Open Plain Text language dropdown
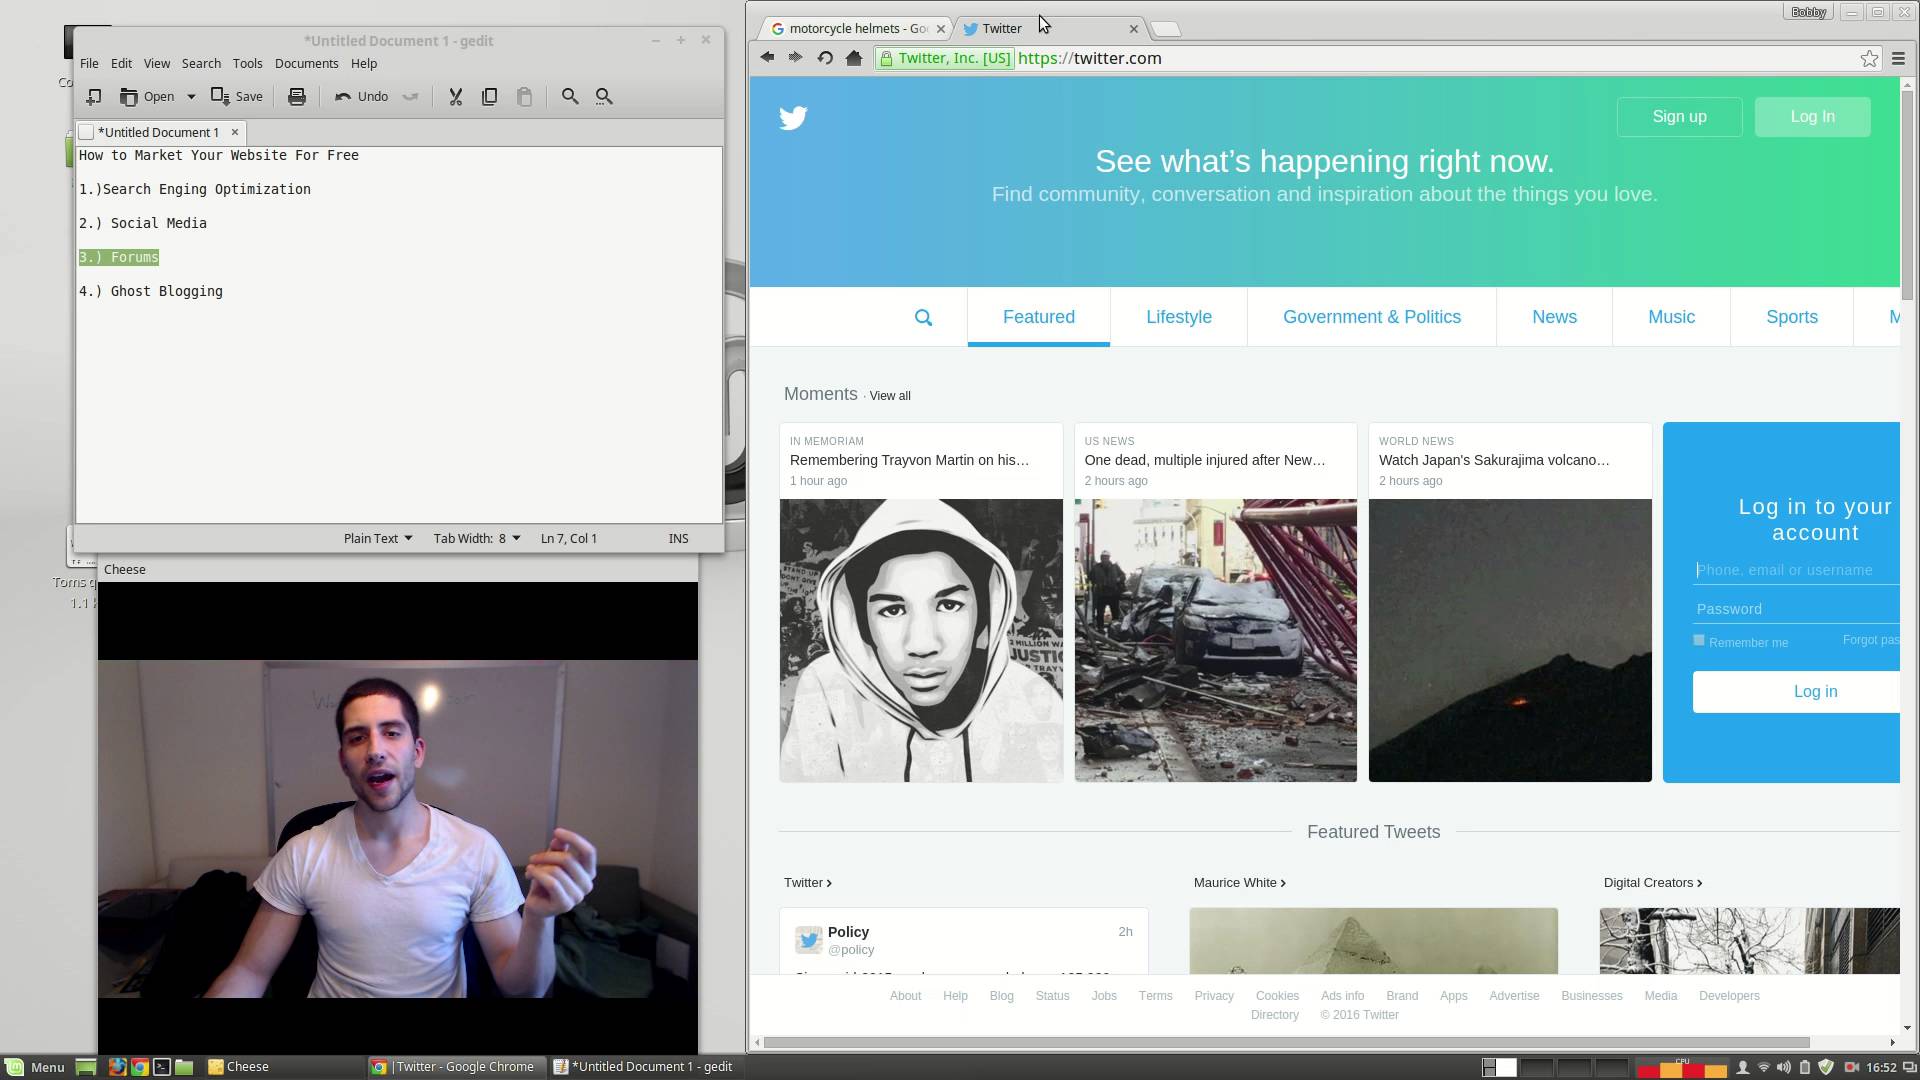Viewport: 1920px width, 1080px height. 377,538
